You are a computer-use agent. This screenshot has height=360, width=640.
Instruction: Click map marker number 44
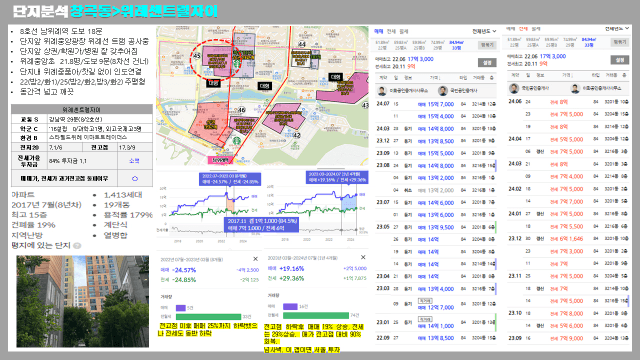(x=302, y=44)
